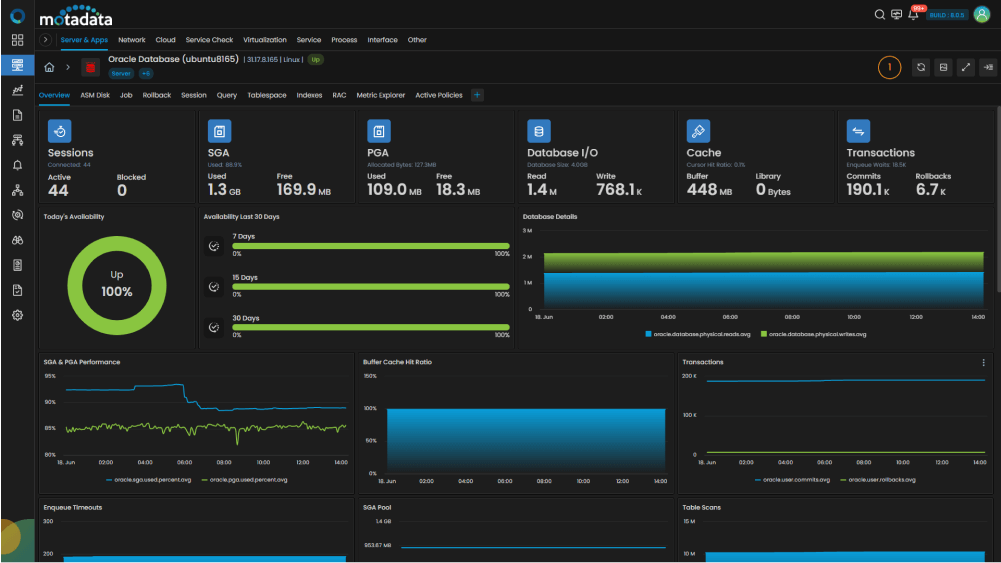The image size is (1001, 563).
Task: Switch to the Tablespace tab
Action: (x=267, y=95)
